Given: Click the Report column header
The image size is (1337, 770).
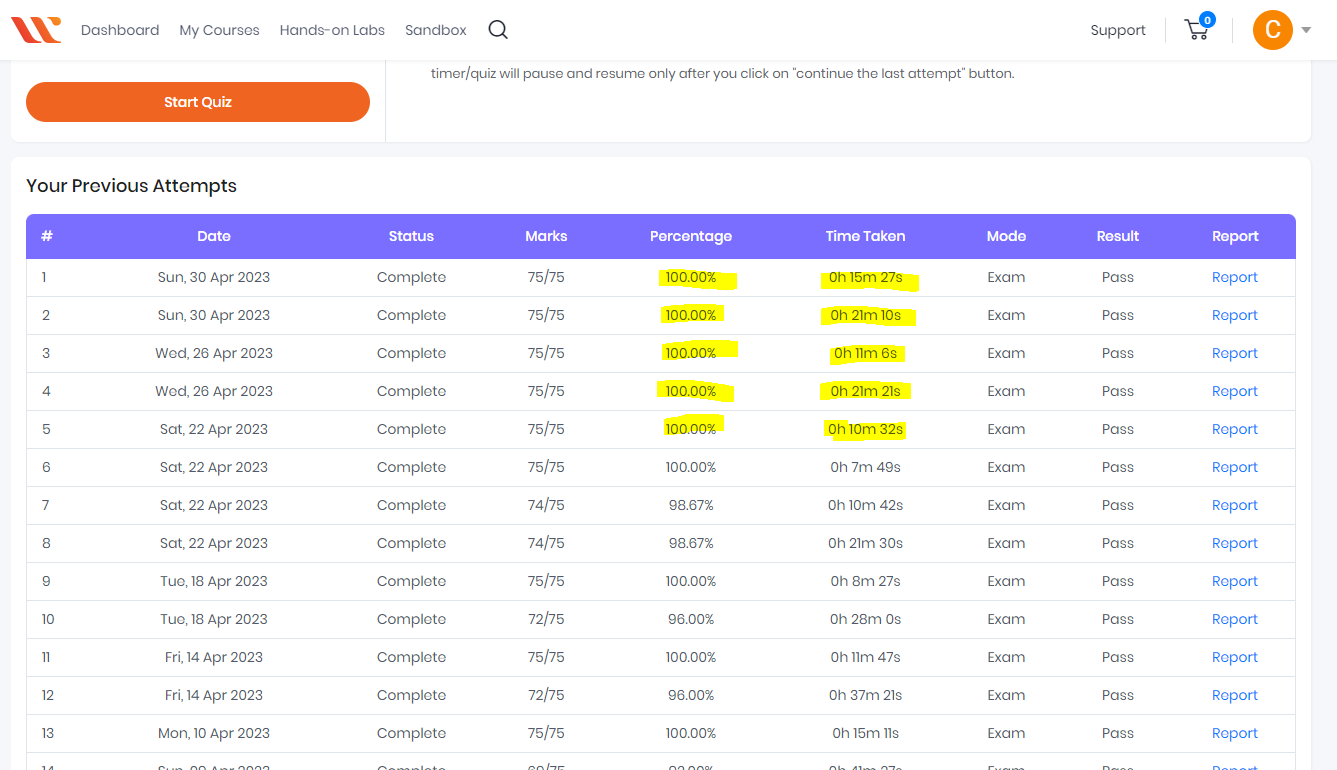Looking at the screenshot, I should tap(1235, 236).
